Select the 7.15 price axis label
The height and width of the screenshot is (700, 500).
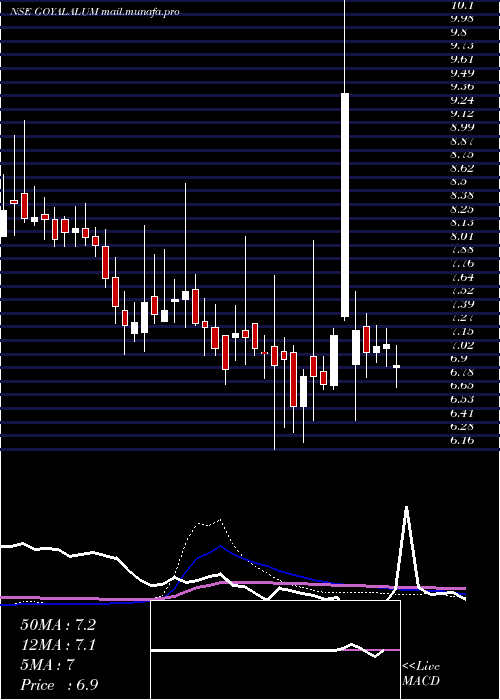(x=462, y=332)
